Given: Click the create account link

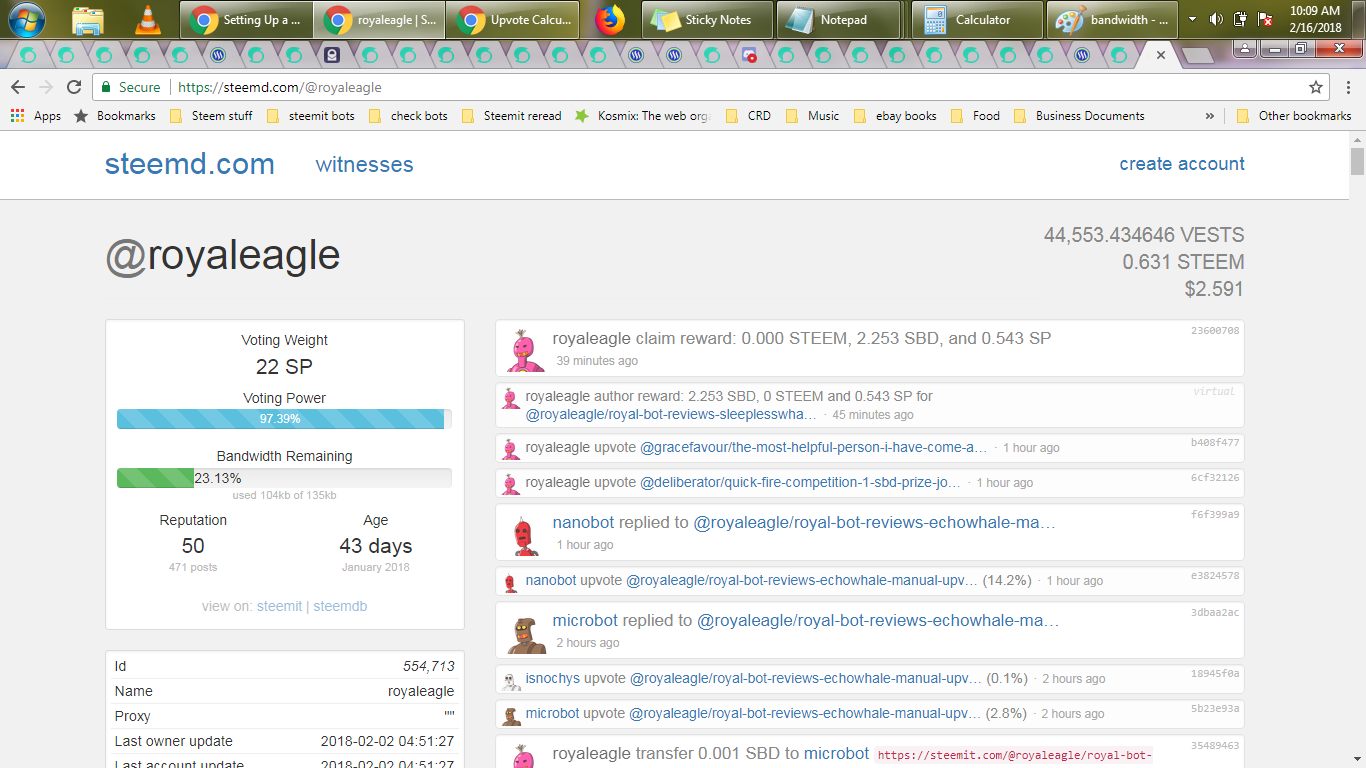Looking at the screenshot, I should pos(1182,164).
